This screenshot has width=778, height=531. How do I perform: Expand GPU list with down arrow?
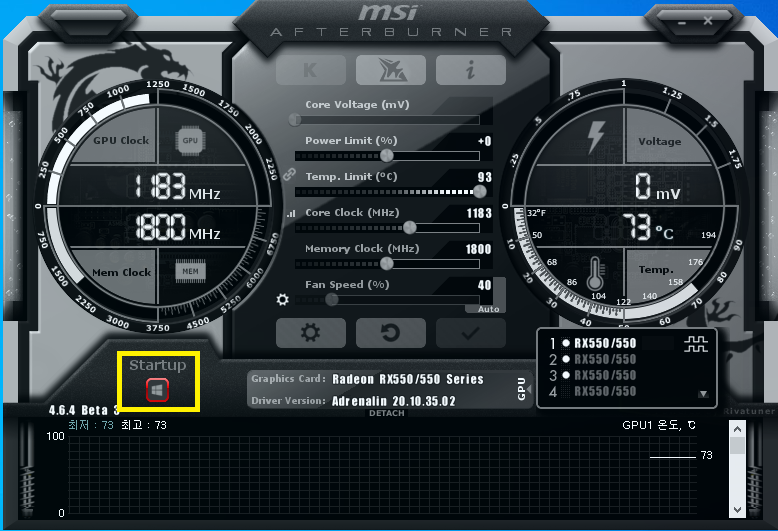(703, 394)
